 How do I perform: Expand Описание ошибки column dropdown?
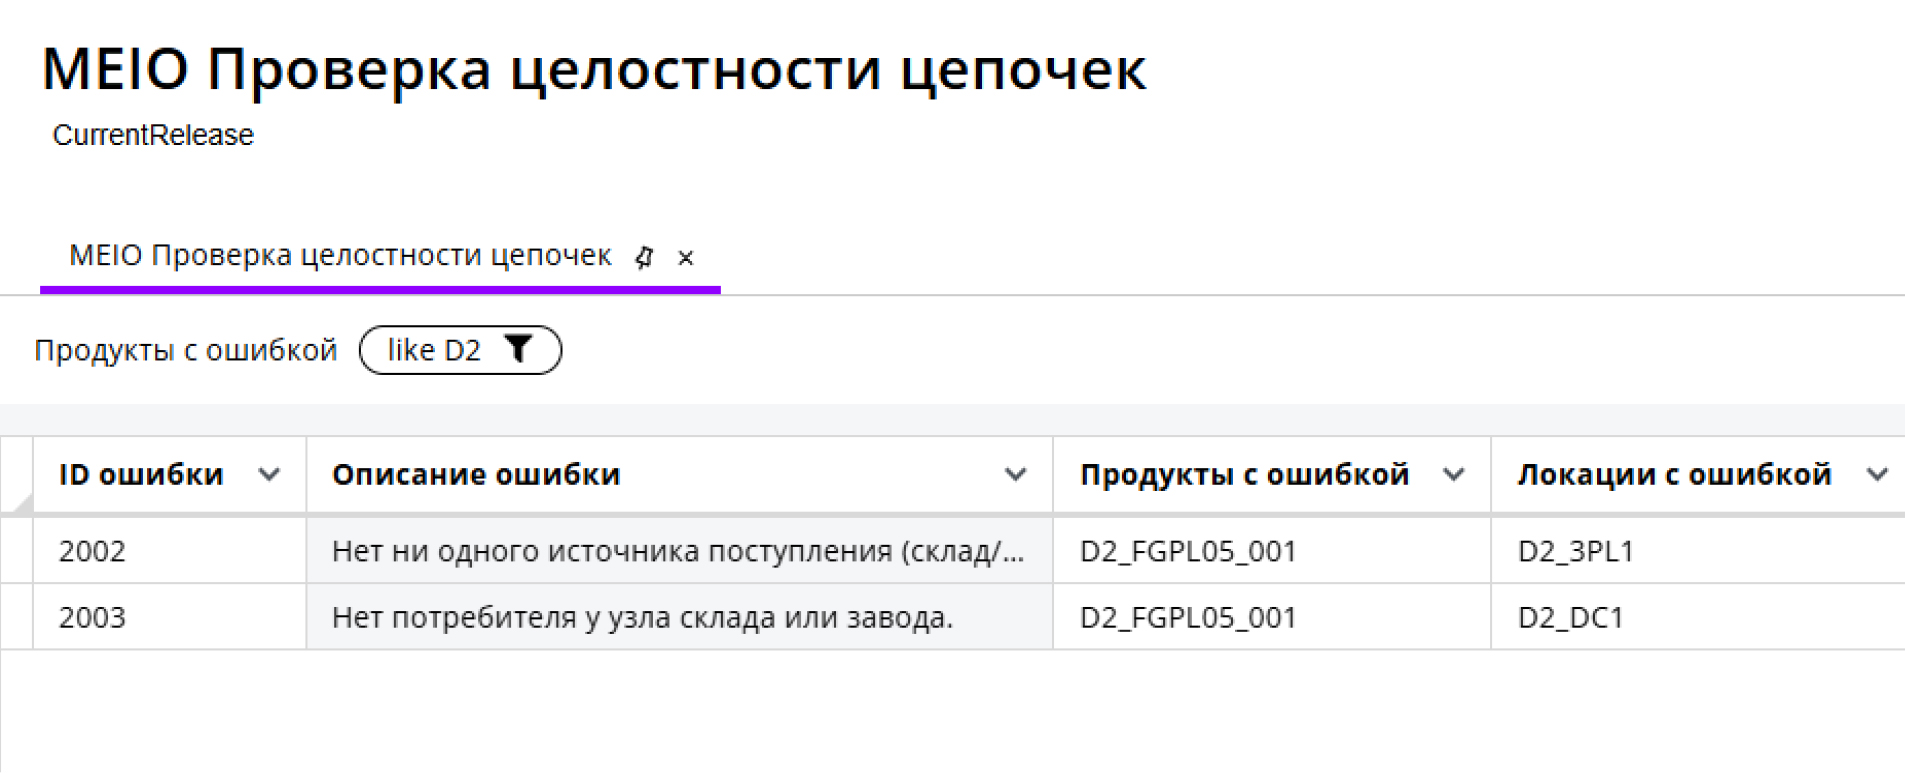(1015, 475)
